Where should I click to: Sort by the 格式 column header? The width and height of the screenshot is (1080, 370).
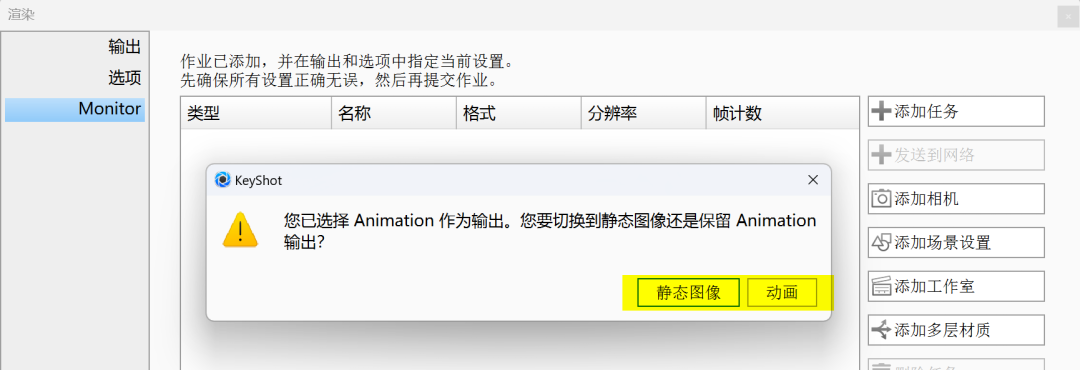(519, 114)
